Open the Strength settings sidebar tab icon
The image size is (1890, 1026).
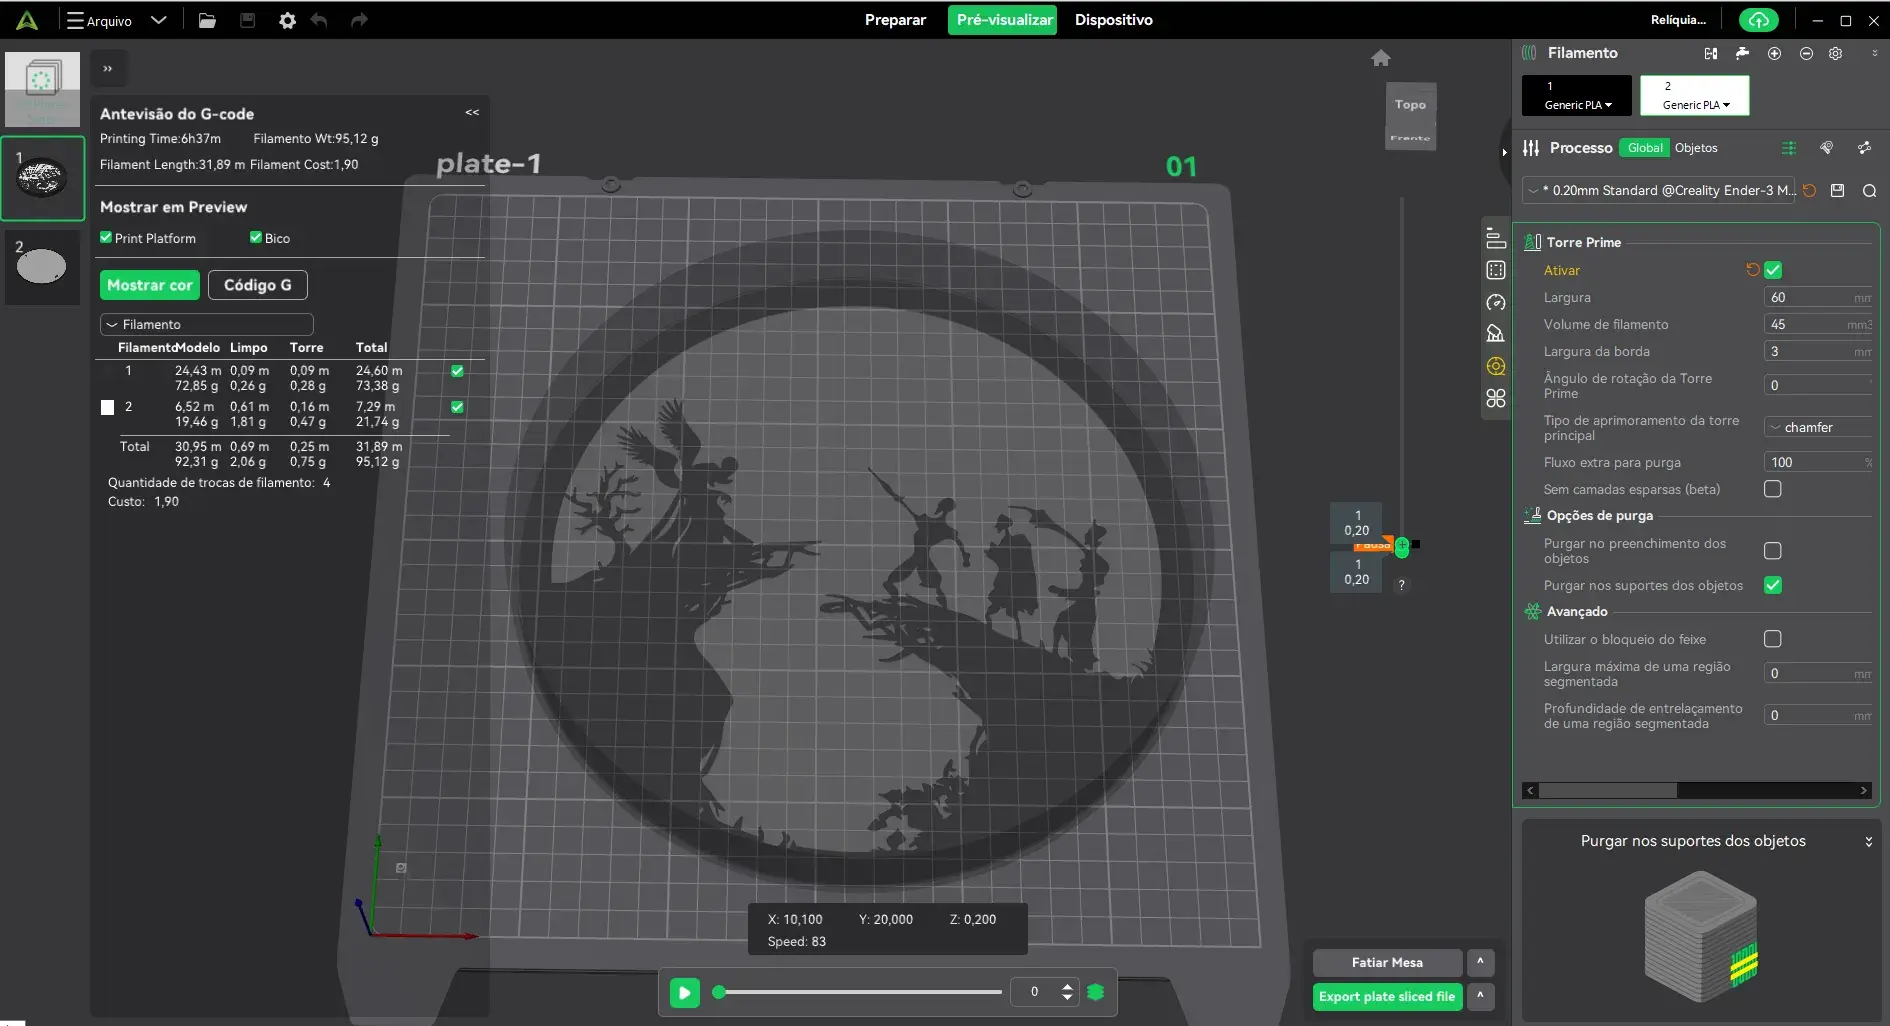pyautogui.click(x=1496, y=270)
